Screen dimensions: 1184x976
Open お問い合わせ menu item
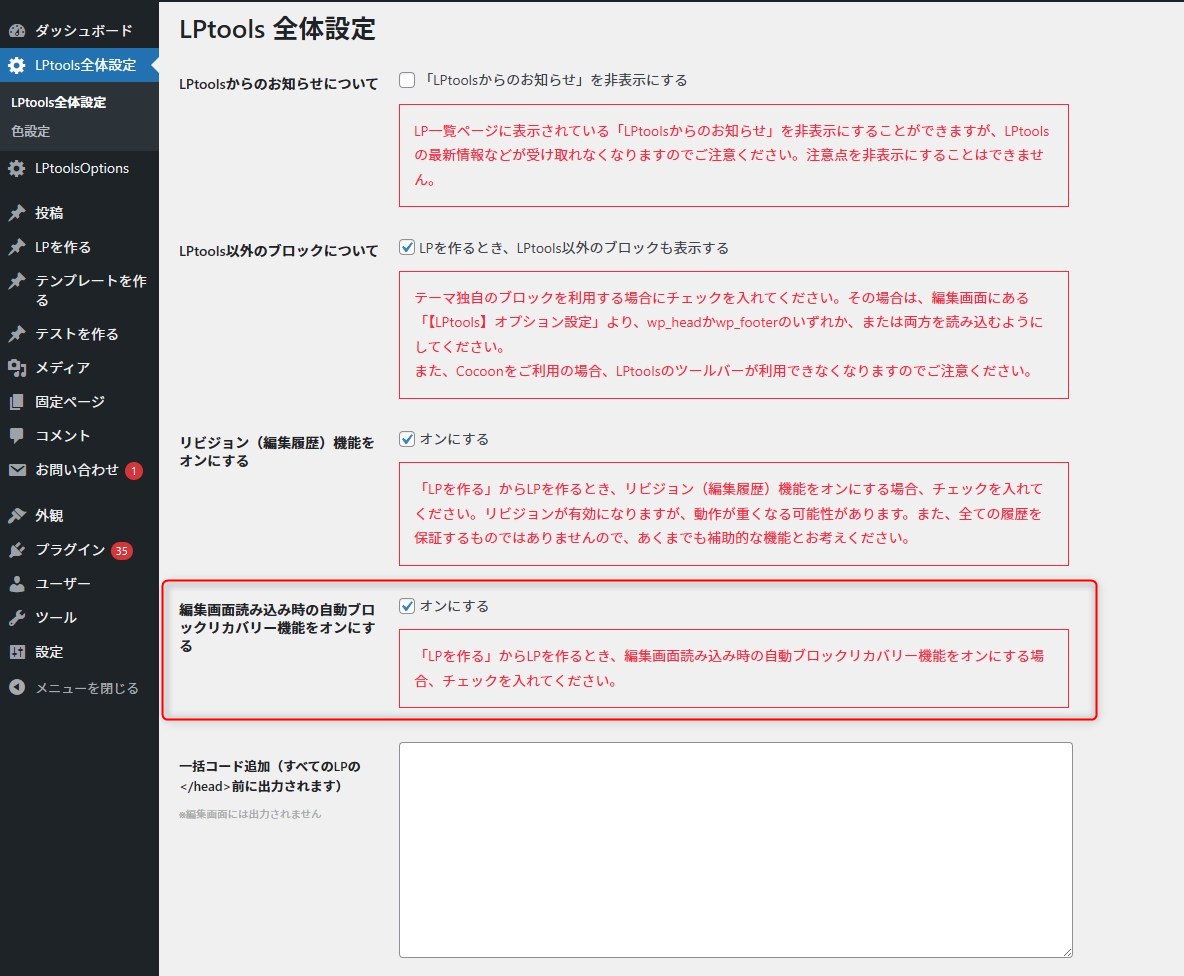[79, 470]
